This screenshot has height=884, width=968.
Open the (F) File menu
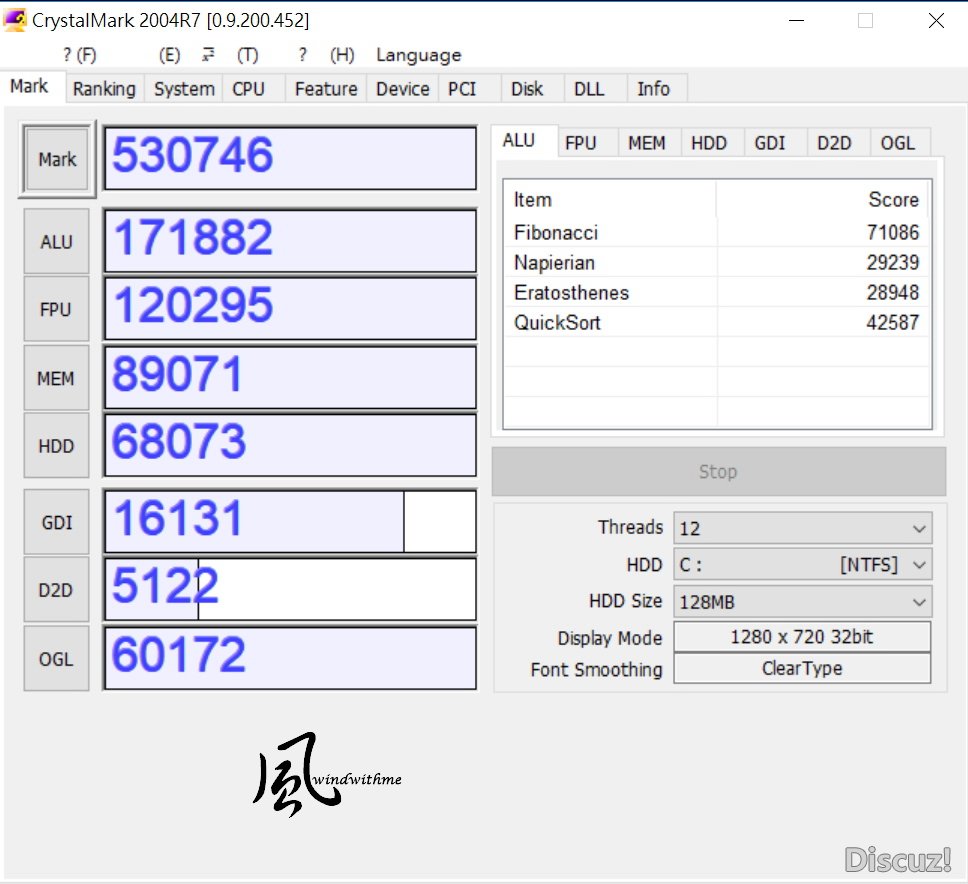79,55
